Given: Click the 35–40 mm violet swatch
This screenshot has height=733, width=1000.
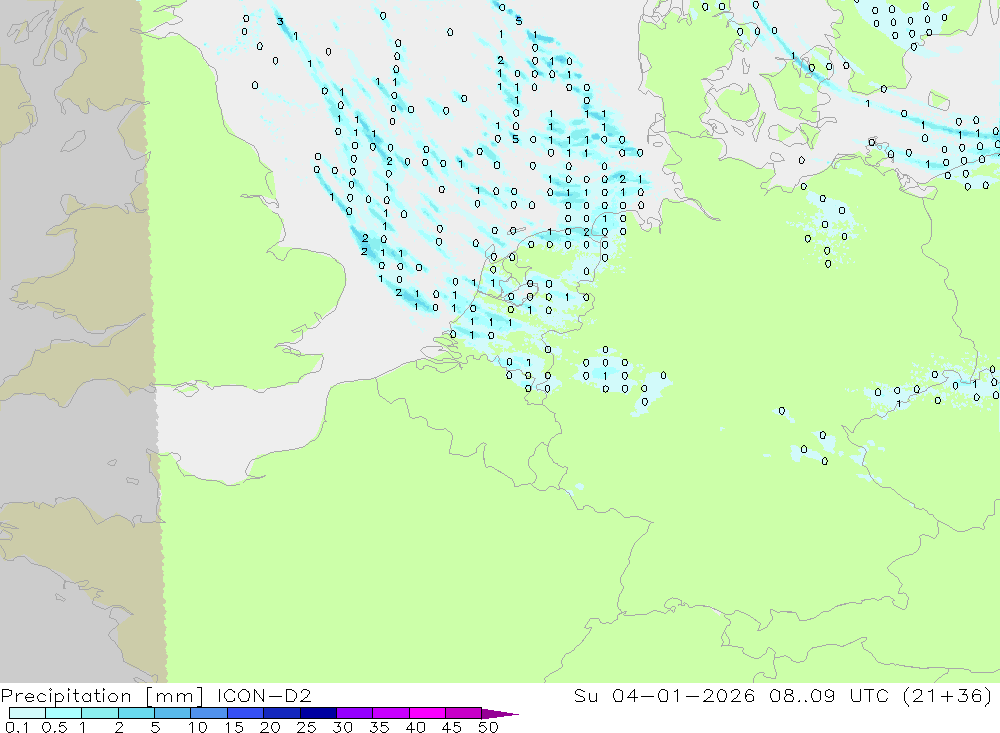Looking at the screenshot, I should pos(391,713).
